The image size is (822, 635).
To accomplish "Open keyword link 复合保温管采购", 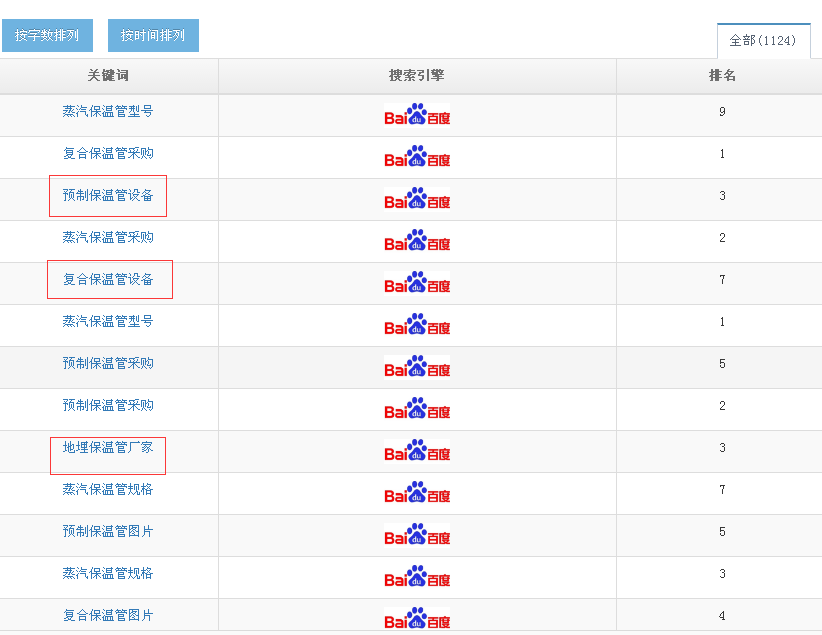I will [108, 154].
